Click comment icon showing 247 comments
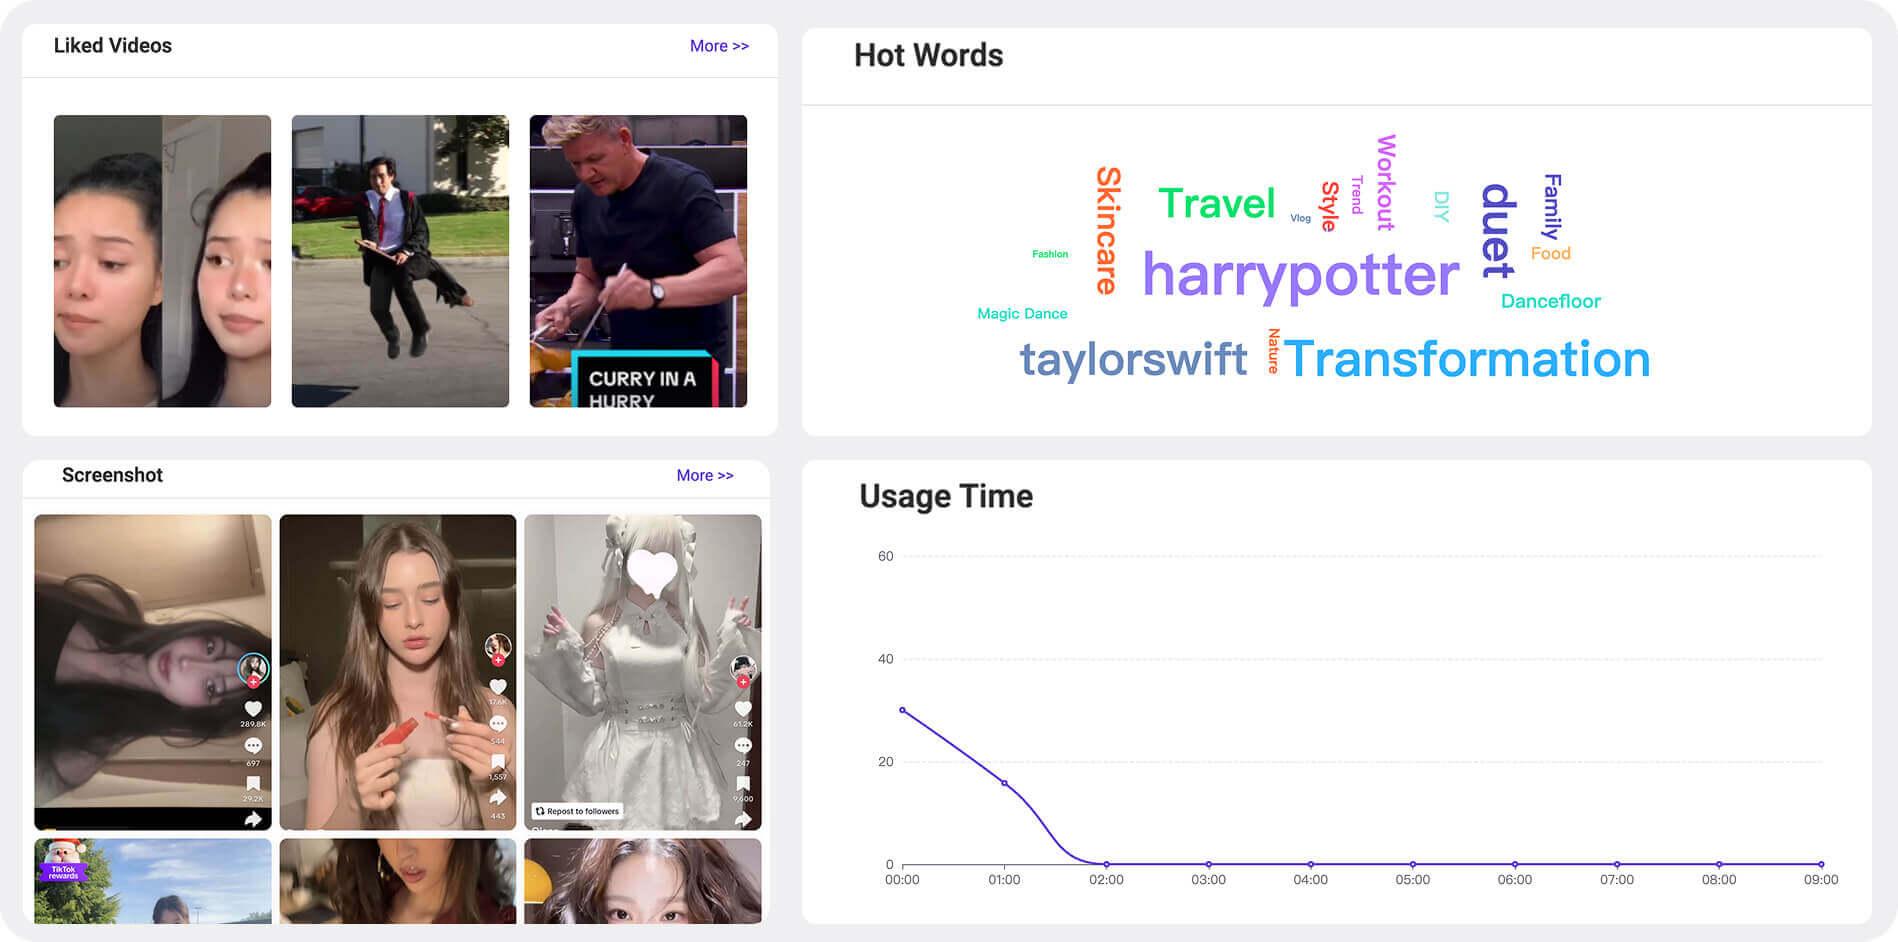The width and height of the screenshot is (1898, 942). pyautogui.click(x=743, y=746)
